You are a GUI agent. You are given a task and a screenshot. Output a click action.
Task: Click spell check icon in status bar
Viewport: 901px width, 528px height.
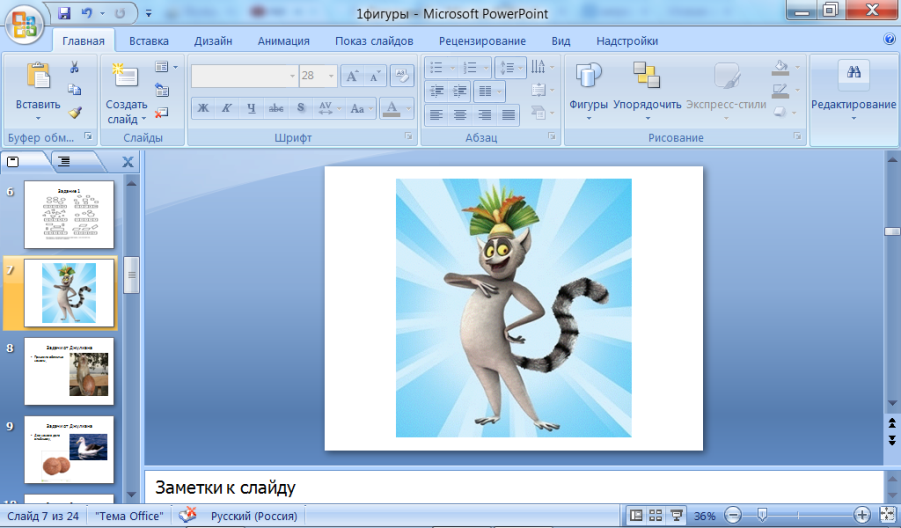[187, 515]
